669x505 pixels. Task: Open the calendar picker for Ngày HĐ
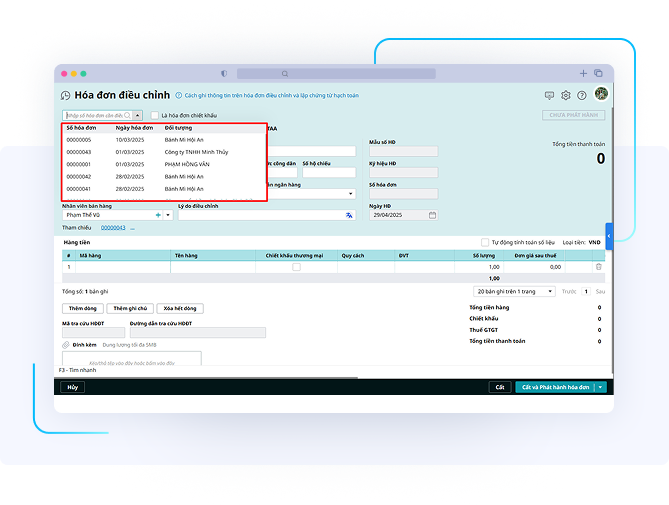click(x=432, y=215)
